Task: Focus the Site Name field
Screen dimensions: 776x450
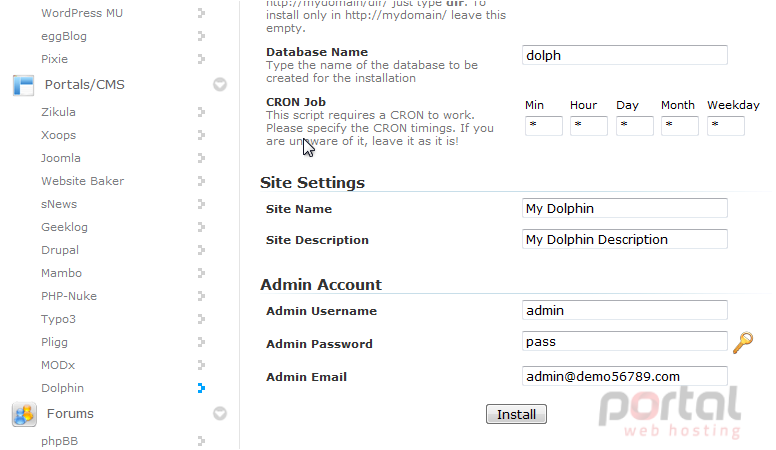Action: tap(625, 208)
